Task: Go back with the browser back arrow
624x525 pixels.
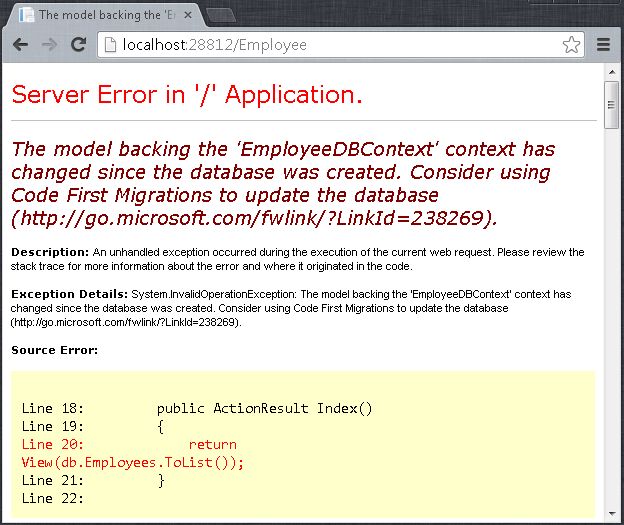Action: (x=20, y=45)
